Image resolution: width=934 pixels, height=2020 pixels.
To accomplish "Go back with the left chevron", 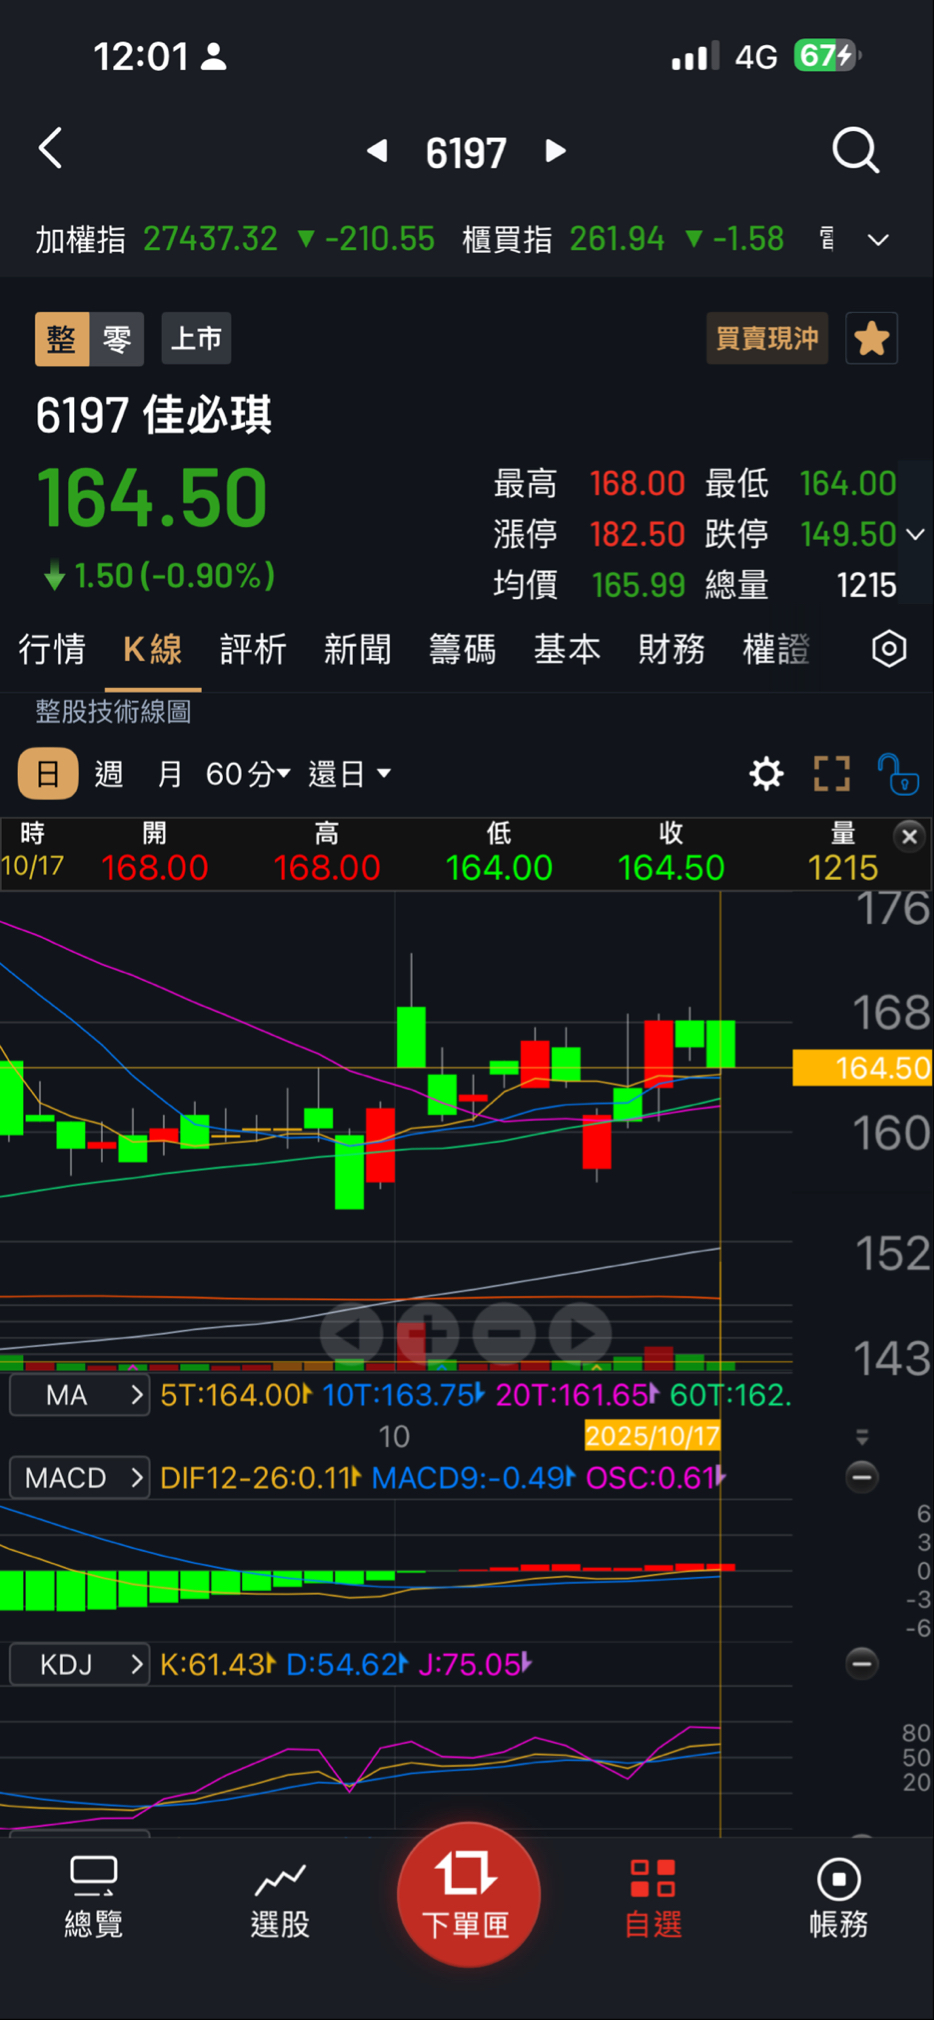I will pos(51,149).
